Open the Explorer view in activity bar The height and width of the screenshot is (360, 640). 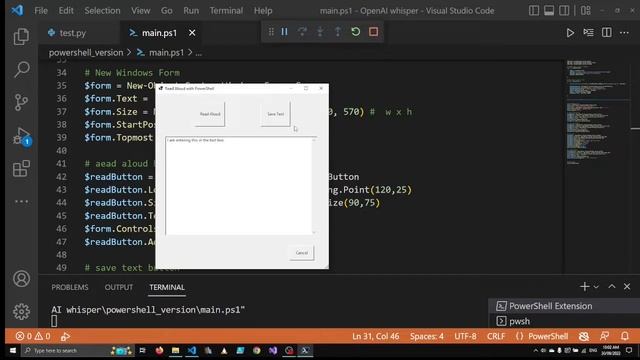[x=21, y=37]
